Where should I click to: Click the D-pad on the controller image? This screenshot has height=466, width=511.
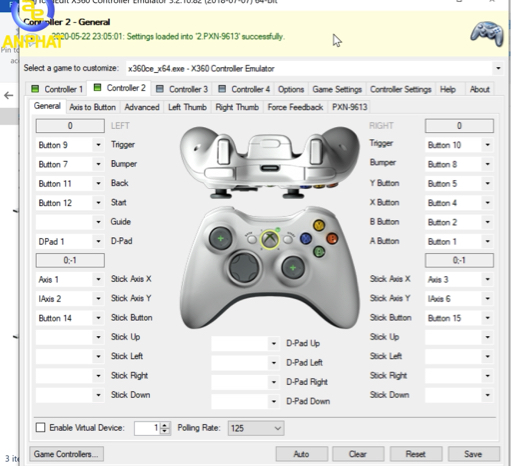pyautogui.click(x=244, y=267)
